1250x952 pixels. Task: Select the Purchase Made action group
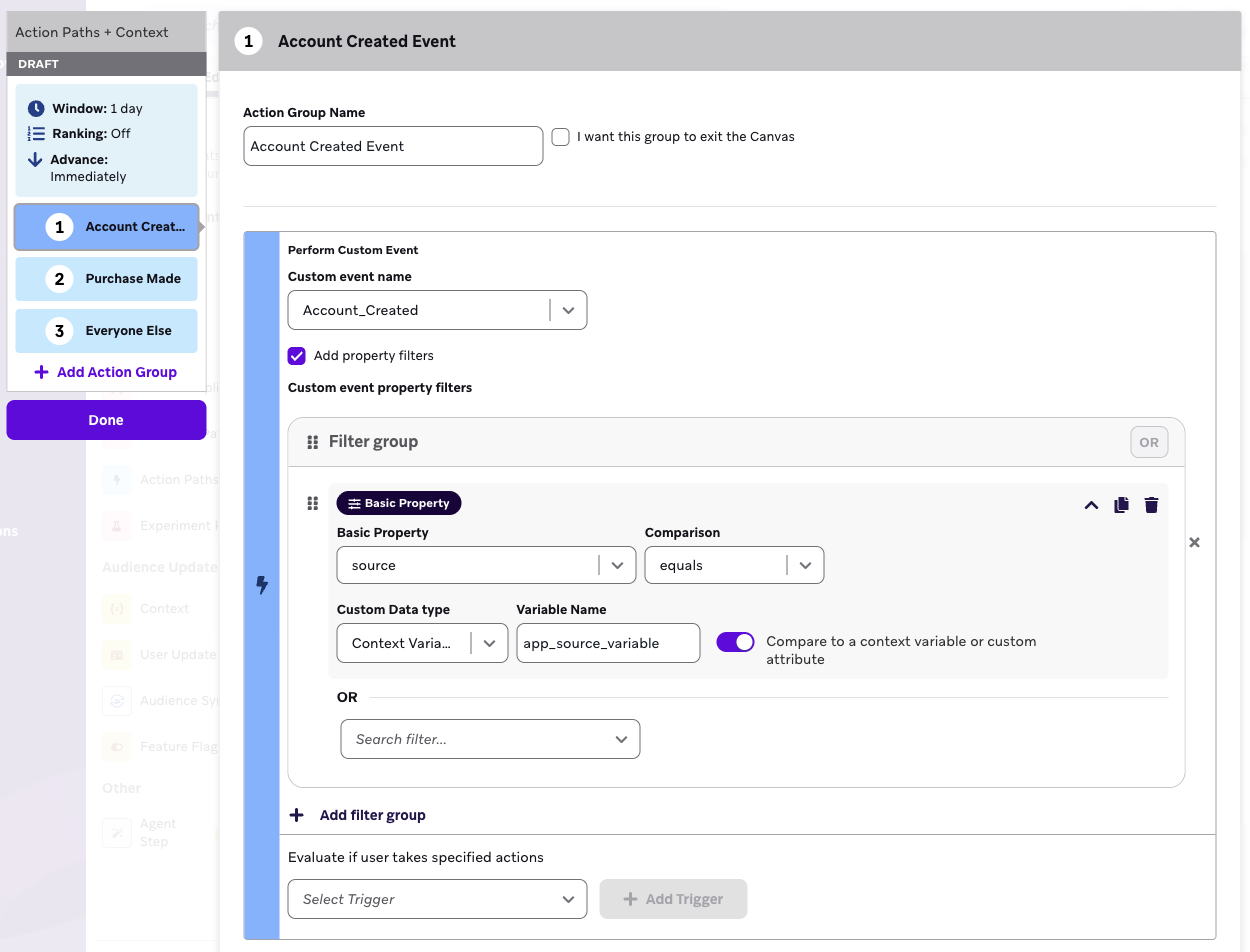tap(107, 279)
